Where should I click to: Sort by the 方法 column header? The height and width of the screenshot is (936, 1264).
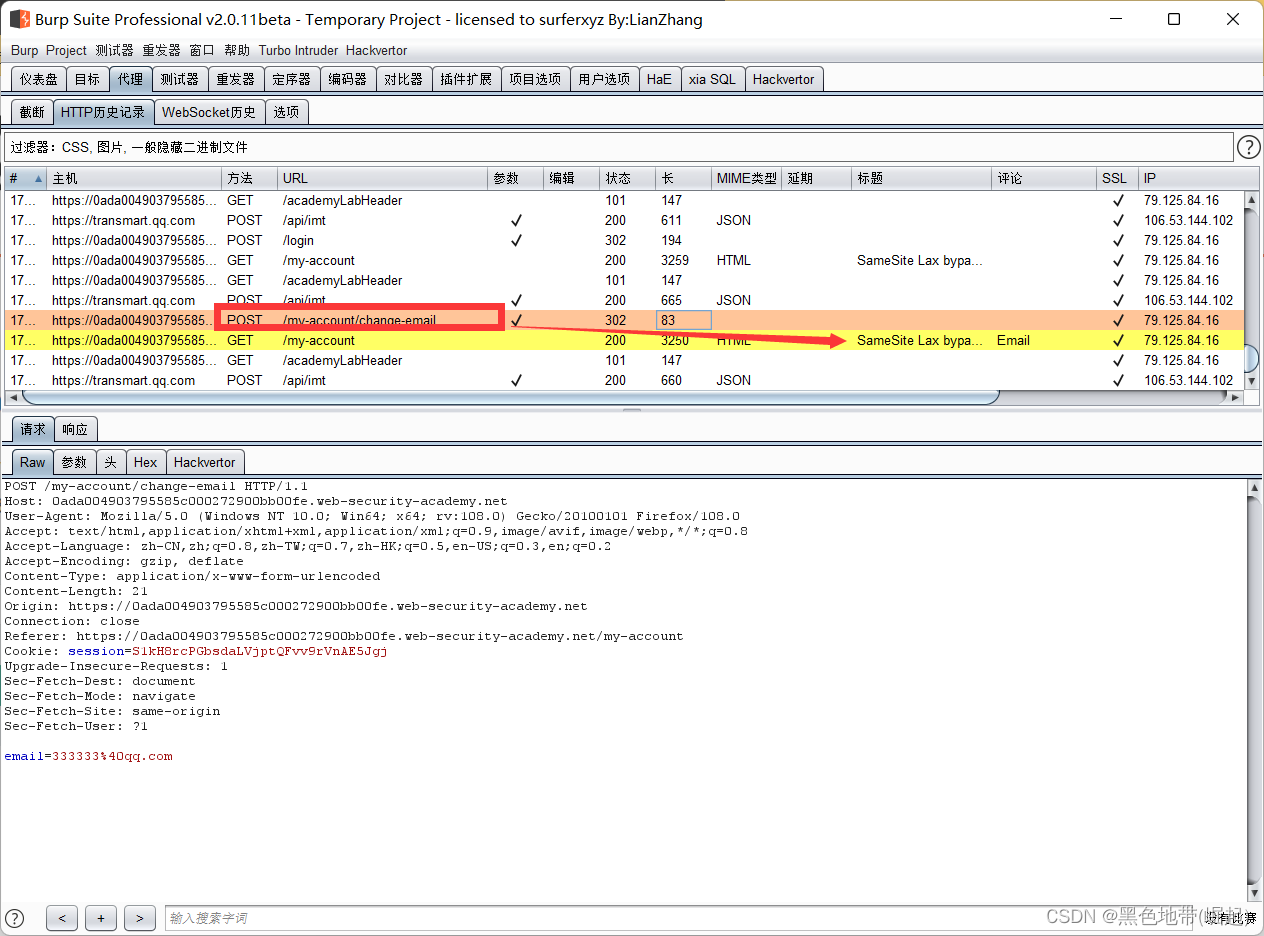point(250,179)
